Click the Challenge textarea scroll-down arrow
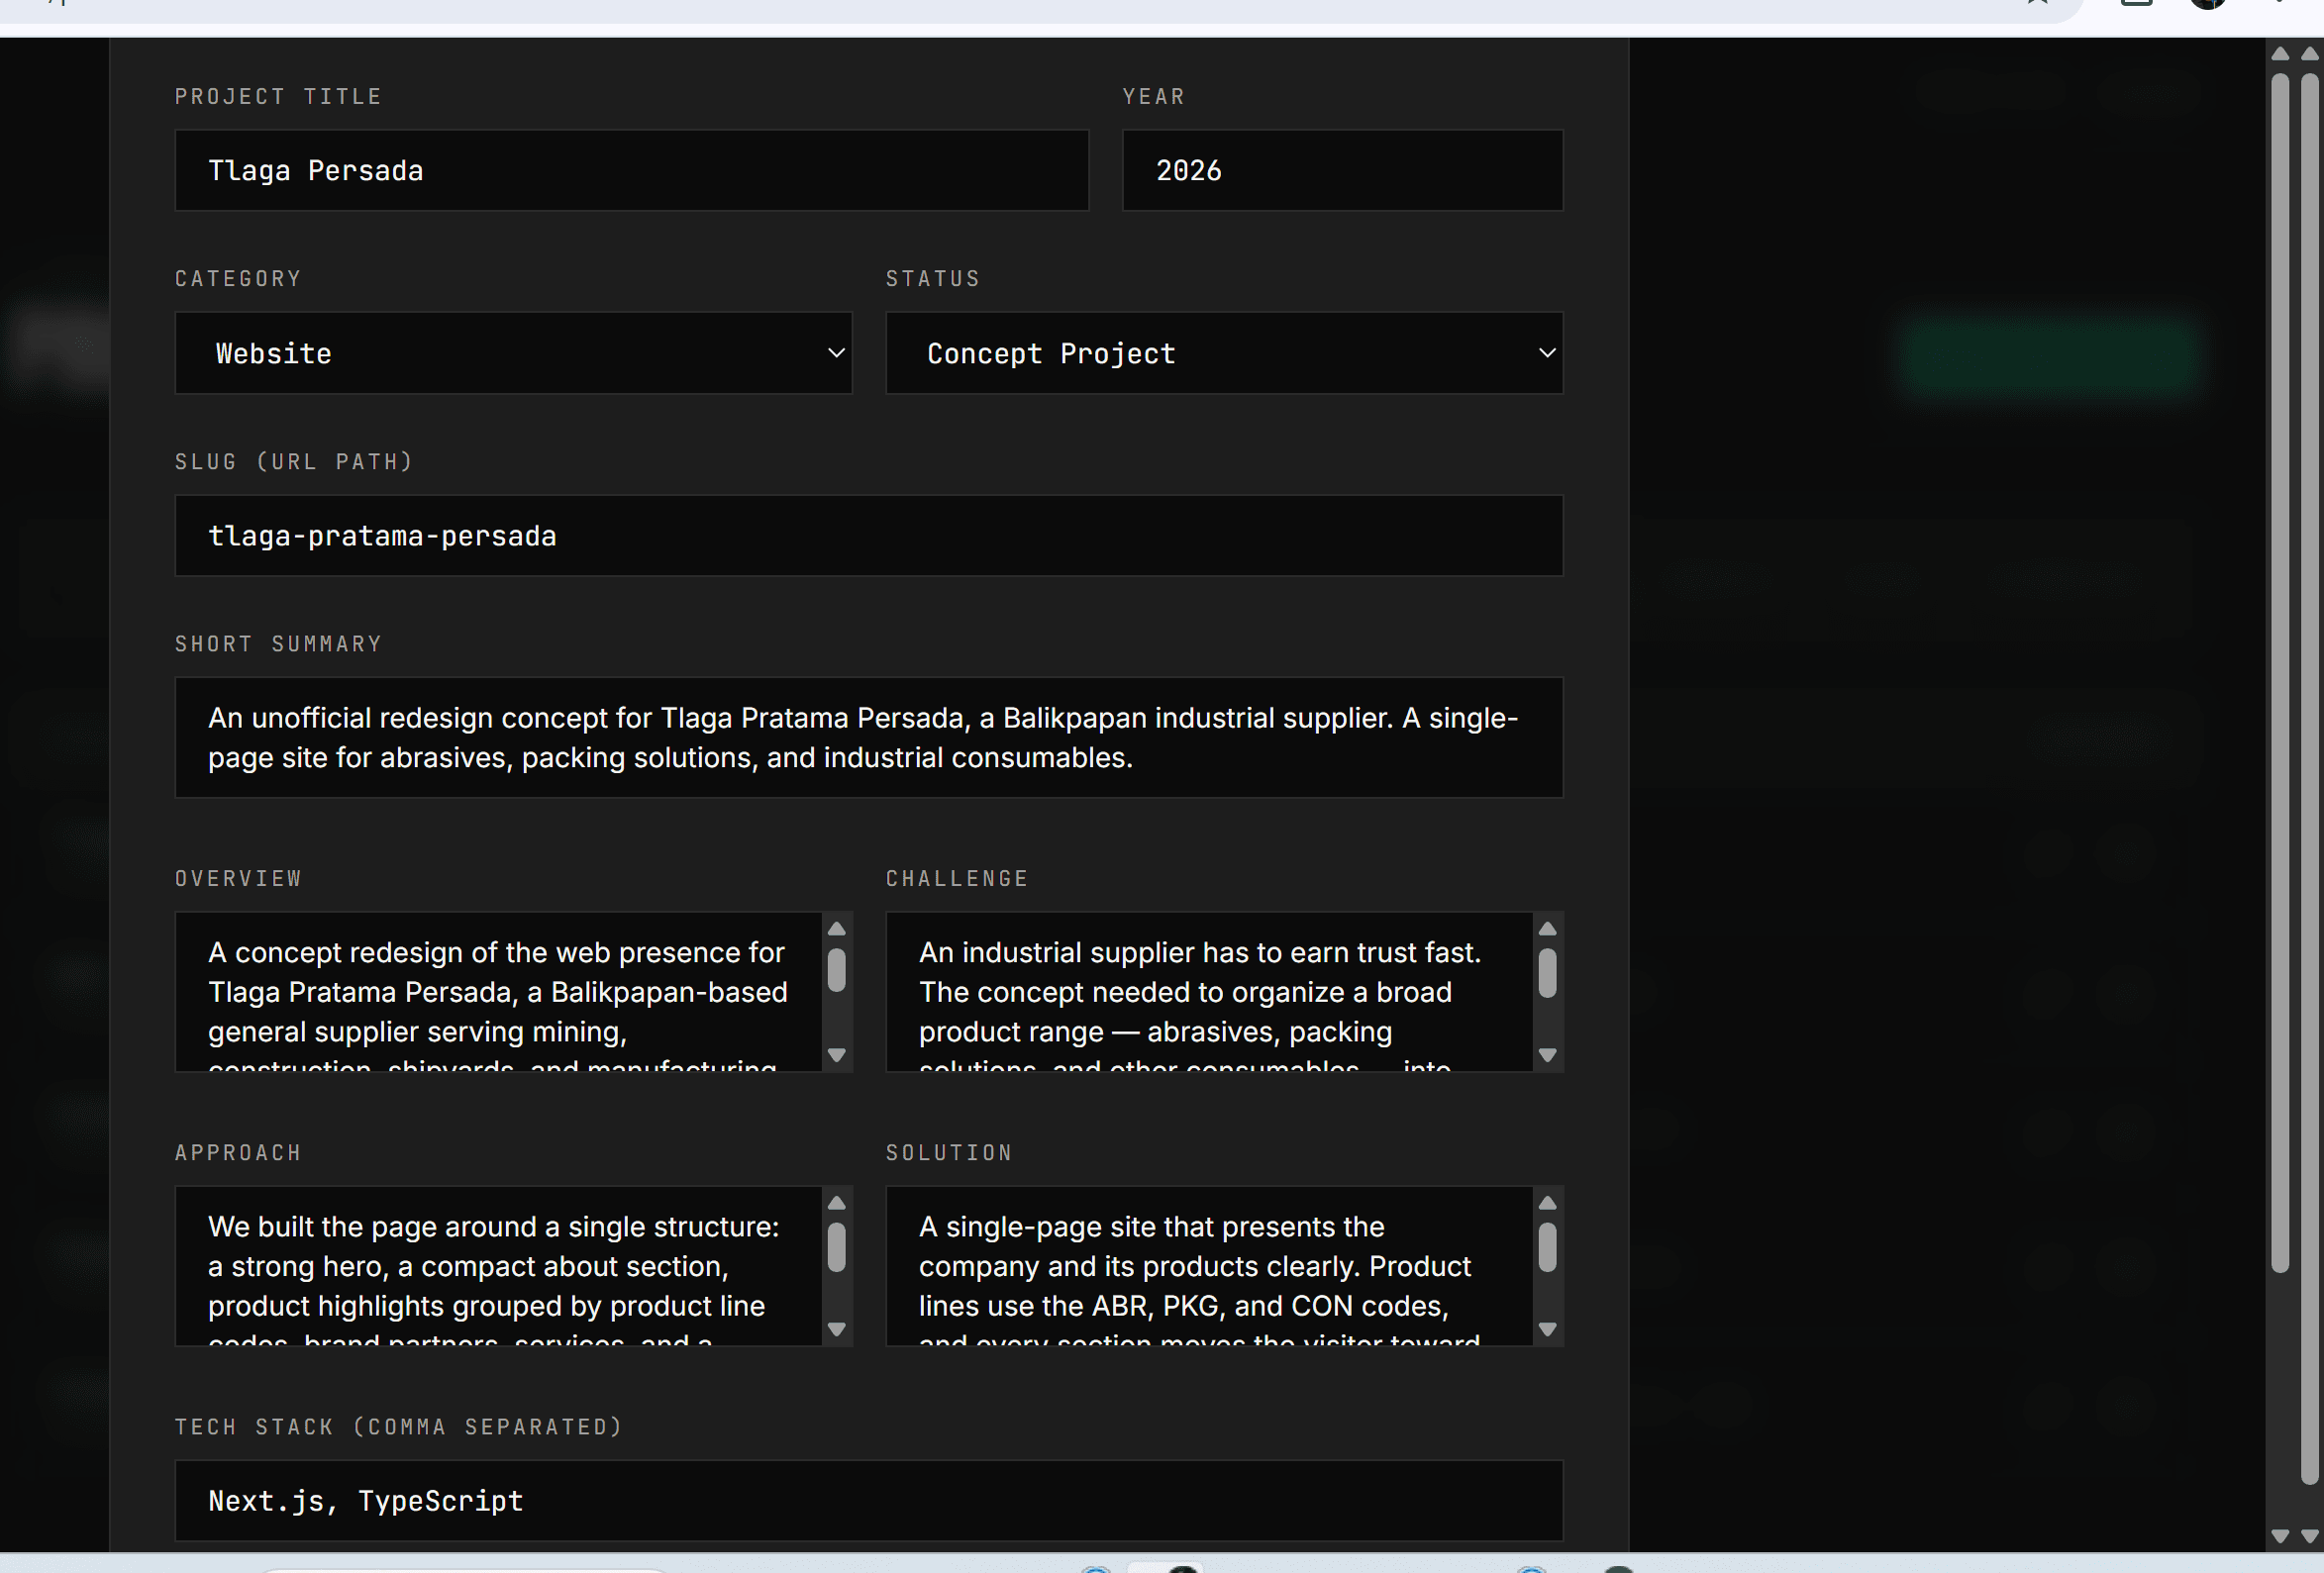 tap(1548, 1055)
